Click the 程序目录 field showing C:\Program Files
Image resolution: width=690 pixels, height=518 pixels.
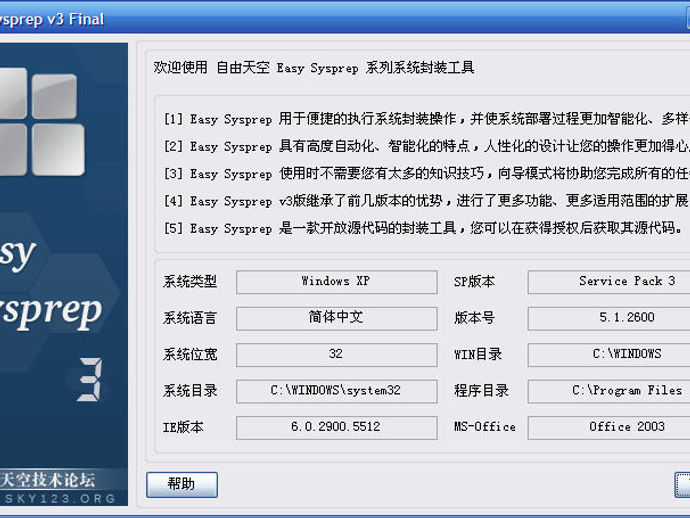609,391
